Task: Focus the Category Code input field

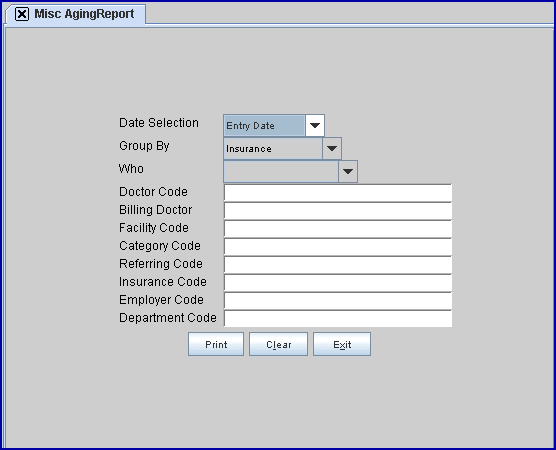Action: pyautogui.click(x=338, y=247)
